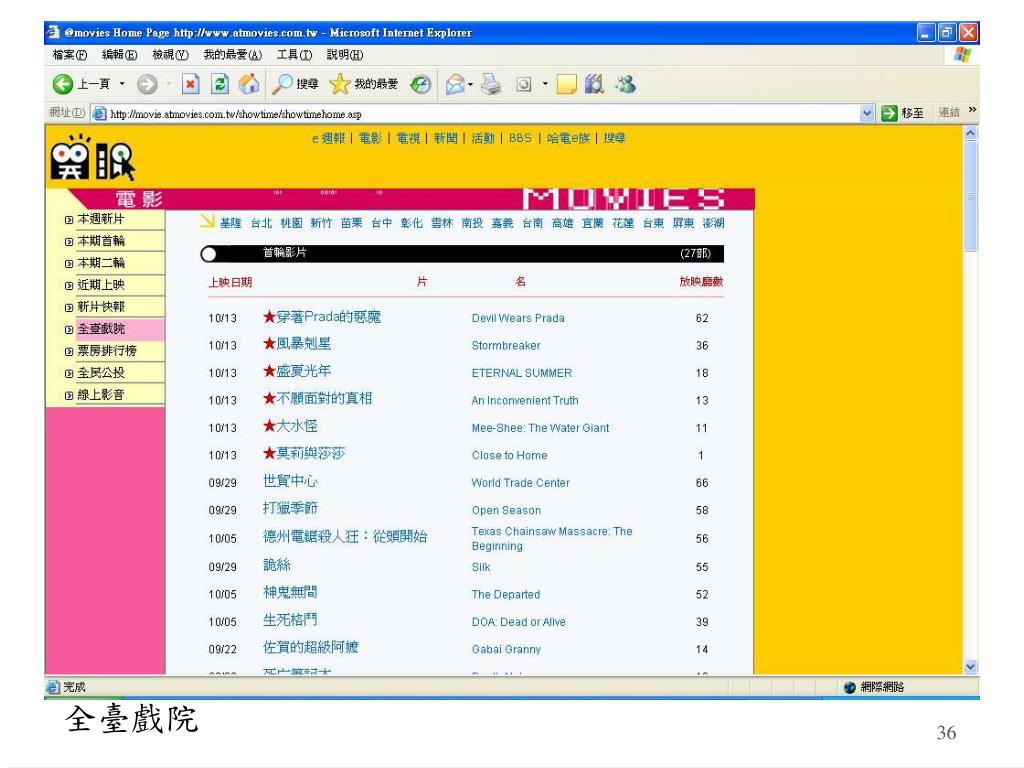Select 線上影音 in the sidebar
The image size is (1024, 768).
[x=101, y=394]
